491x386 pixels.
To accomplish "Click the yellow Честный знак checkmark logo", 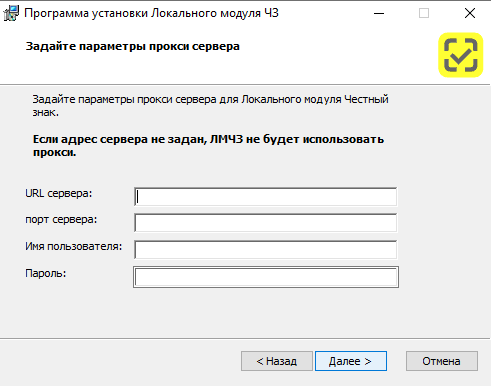I will 461,55.
